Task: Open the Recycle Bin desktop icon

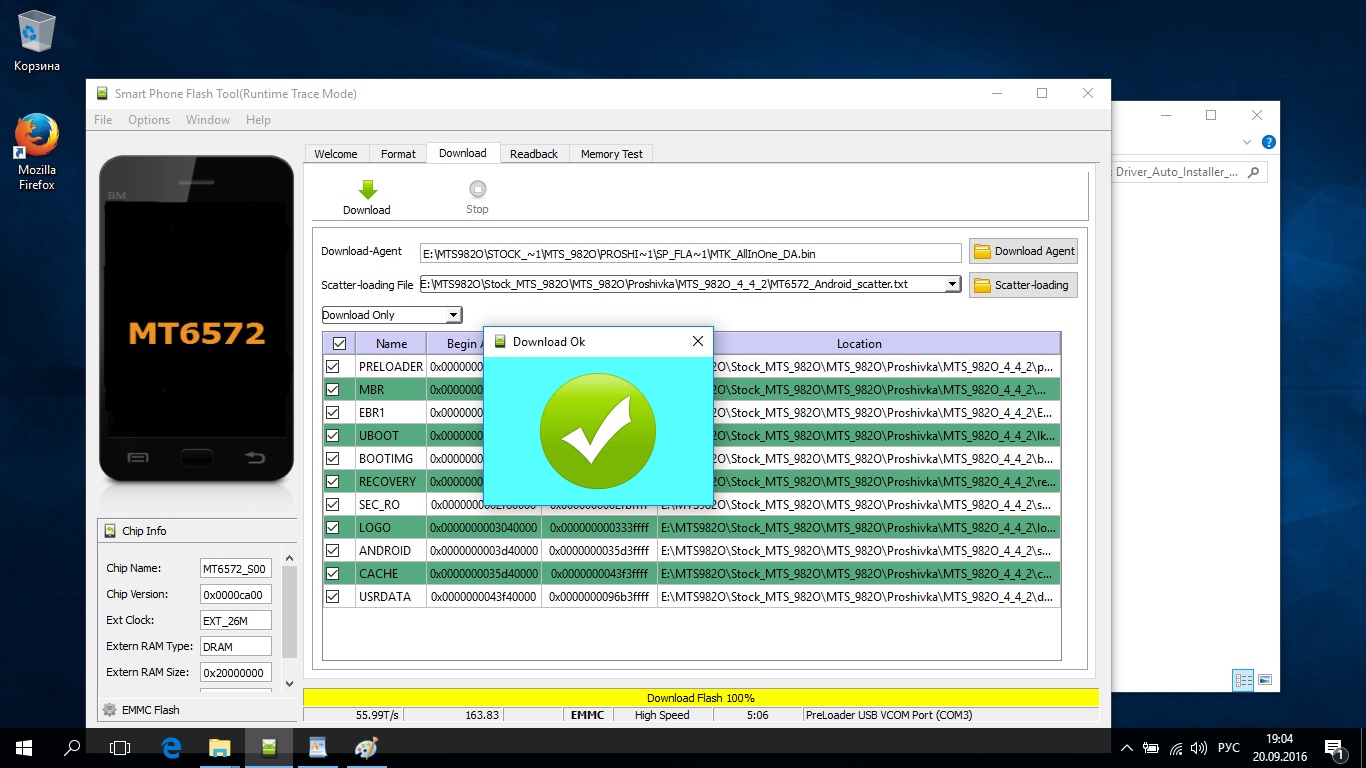Action: [36, 32]
